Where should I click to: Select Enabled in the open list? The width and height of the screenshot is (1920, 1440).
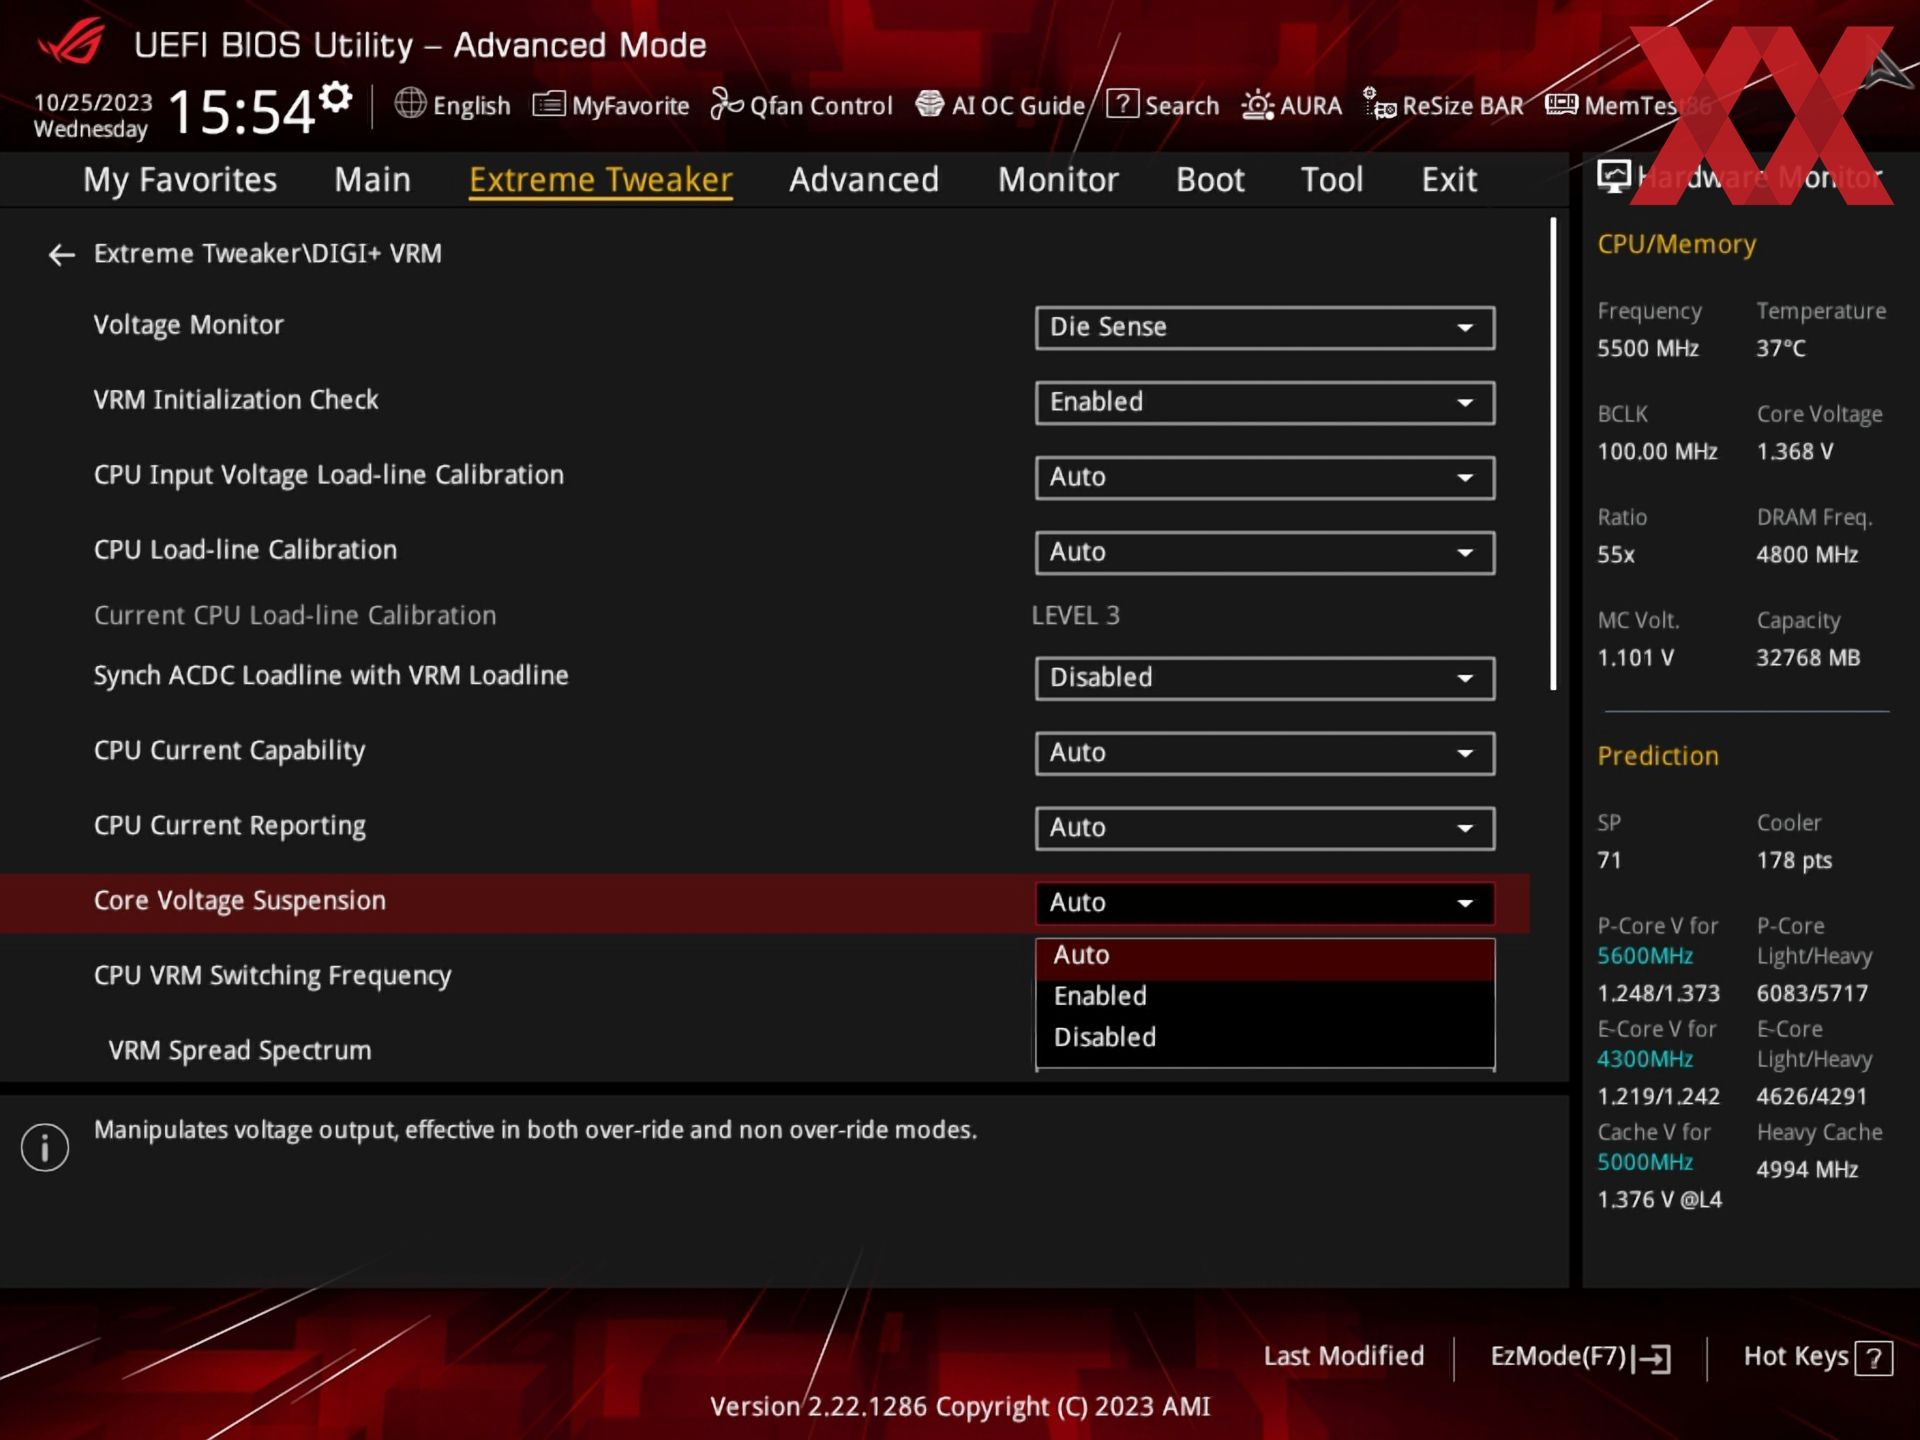(1265, 997)
